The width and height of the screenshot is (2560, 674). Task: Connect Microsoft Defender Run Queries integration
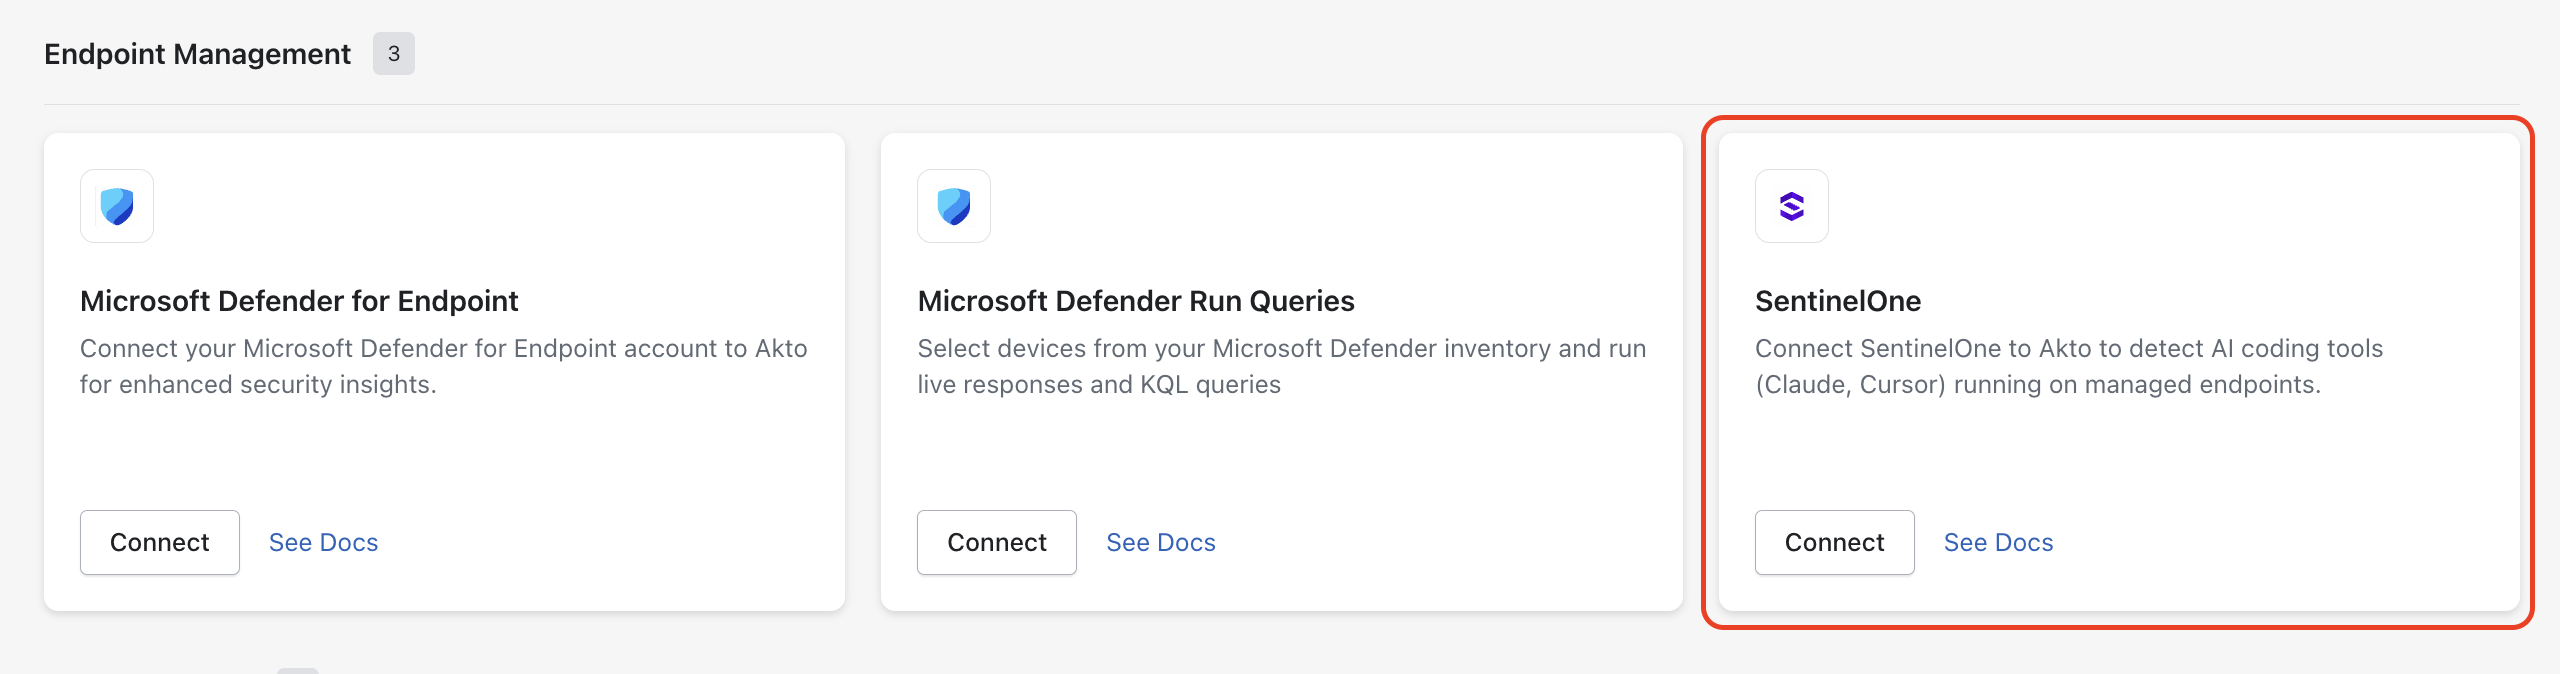pyautogui.click(x=997, y=542)
